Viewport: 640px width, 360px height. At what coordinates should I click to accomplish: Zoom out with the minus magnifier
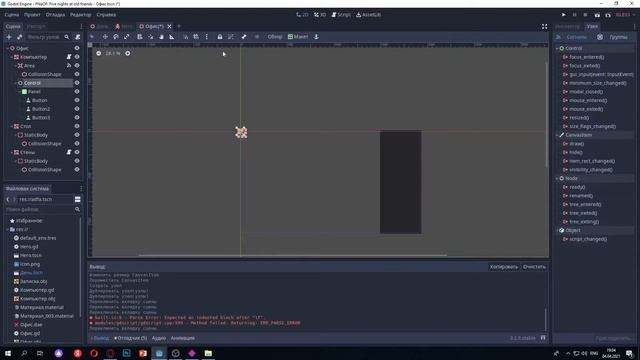point(98,53)
